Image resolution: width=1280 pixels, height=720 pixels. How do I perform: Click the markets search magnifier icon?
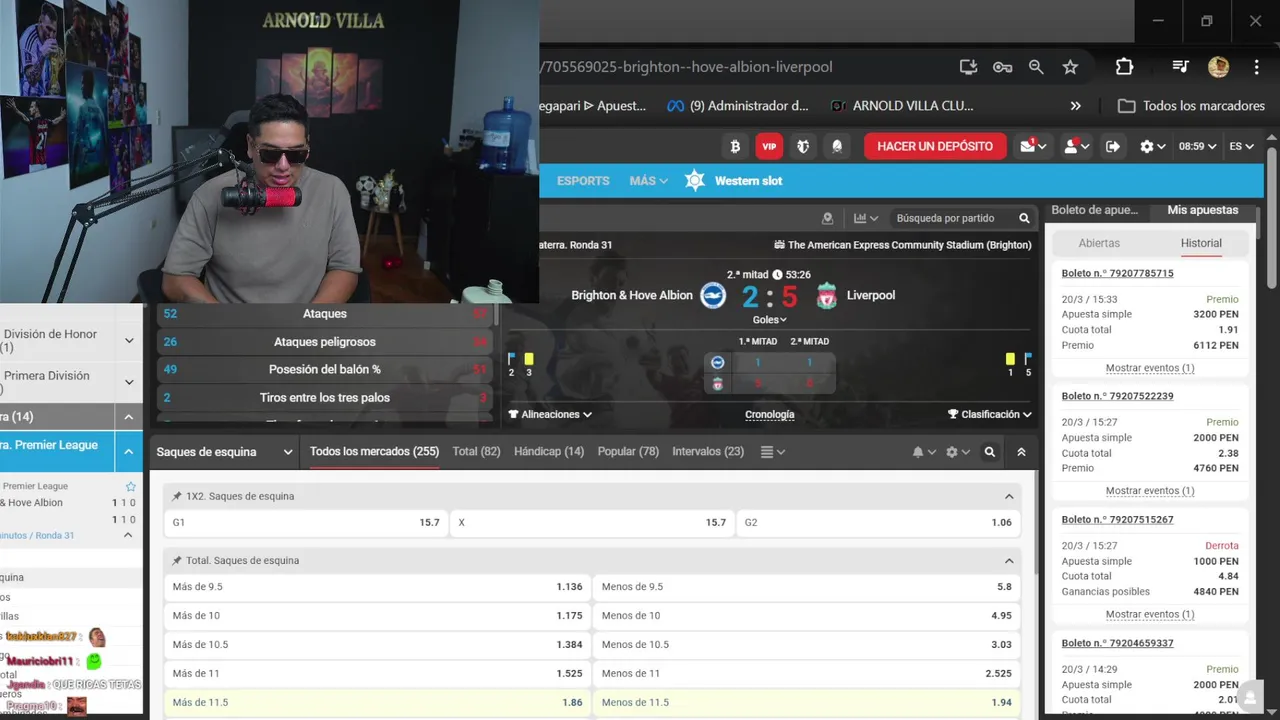tap(989, 452)
